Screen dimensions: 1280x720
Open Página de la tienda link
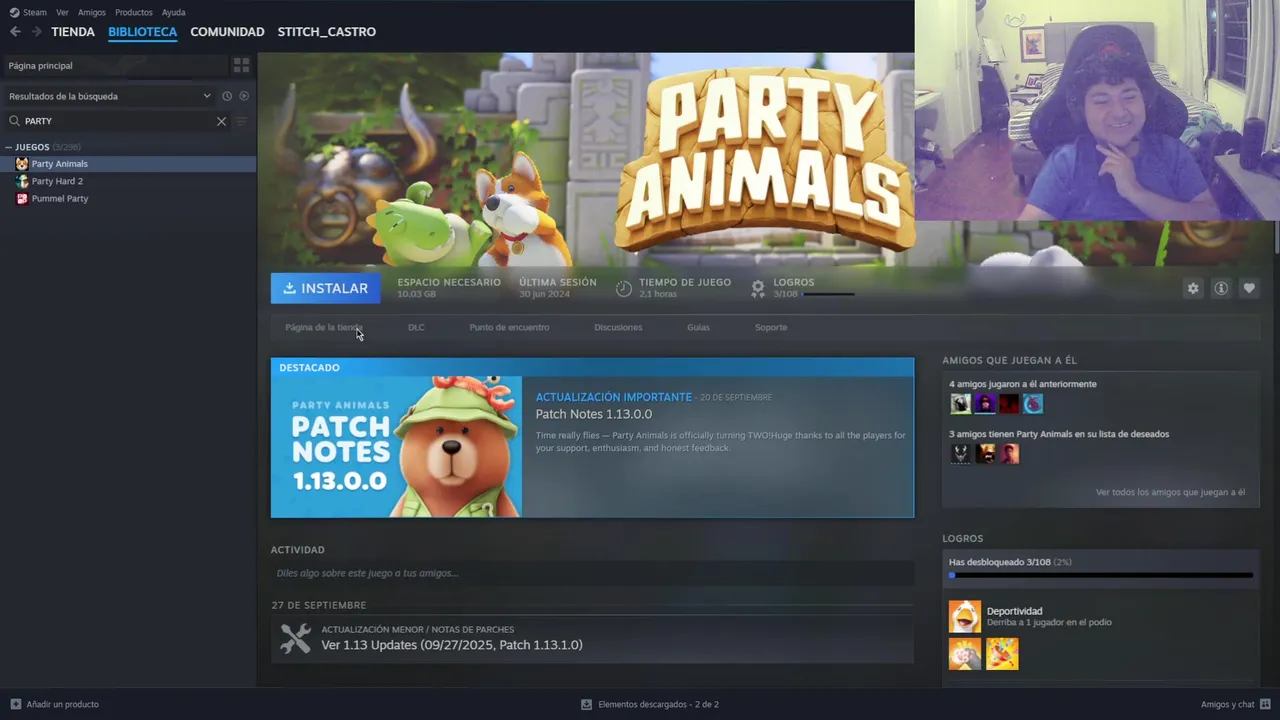tap(323, 327)
